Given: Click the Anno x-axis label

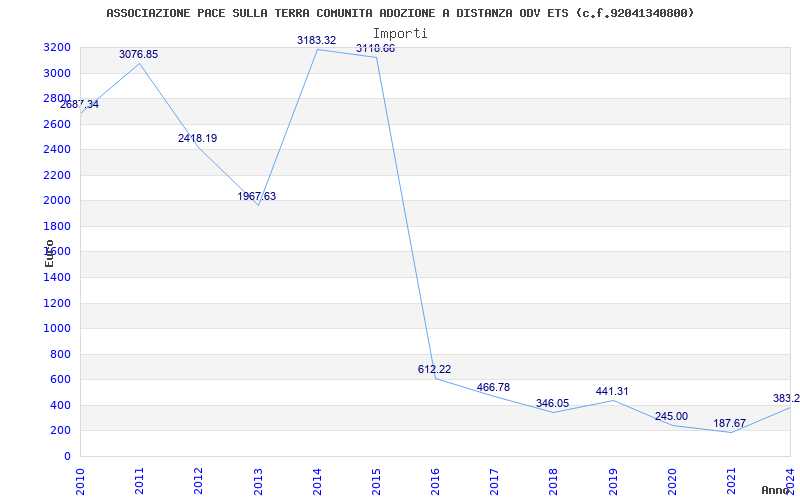Looking at the screenshot, I should pos(776,490).
